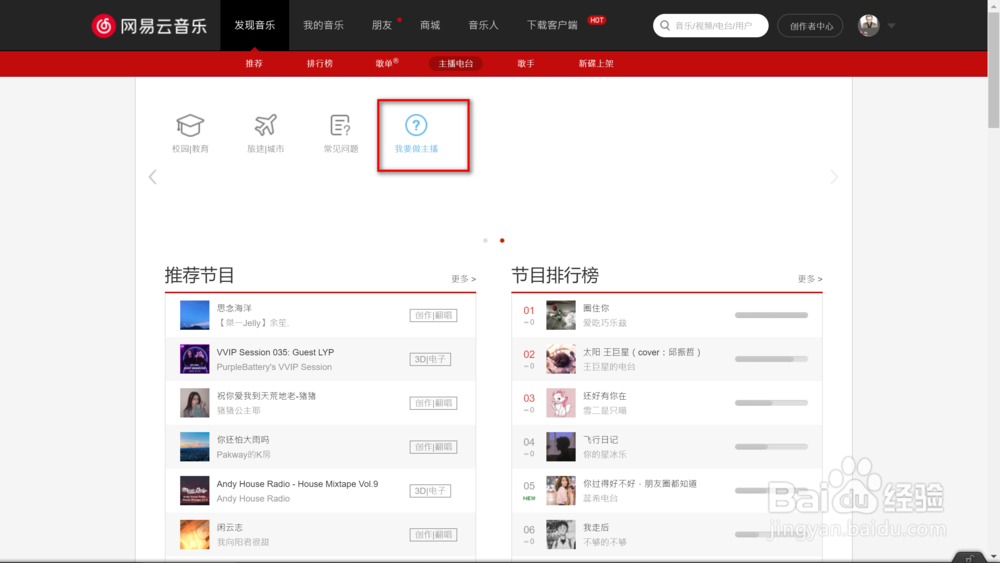Click the search magnifier icon
The width and height of the screenshot is (1000, 563).
point(665,26)
